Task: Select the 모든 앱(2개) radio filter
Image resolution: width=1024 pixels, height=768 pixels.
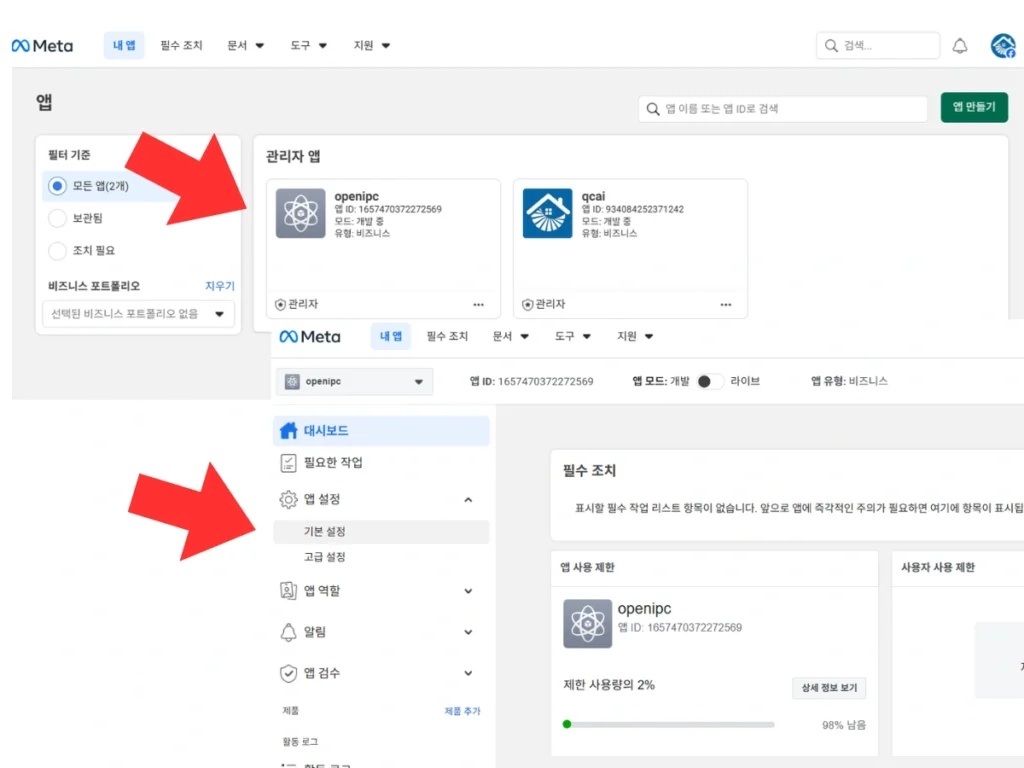Action: (x=57, y=186)
